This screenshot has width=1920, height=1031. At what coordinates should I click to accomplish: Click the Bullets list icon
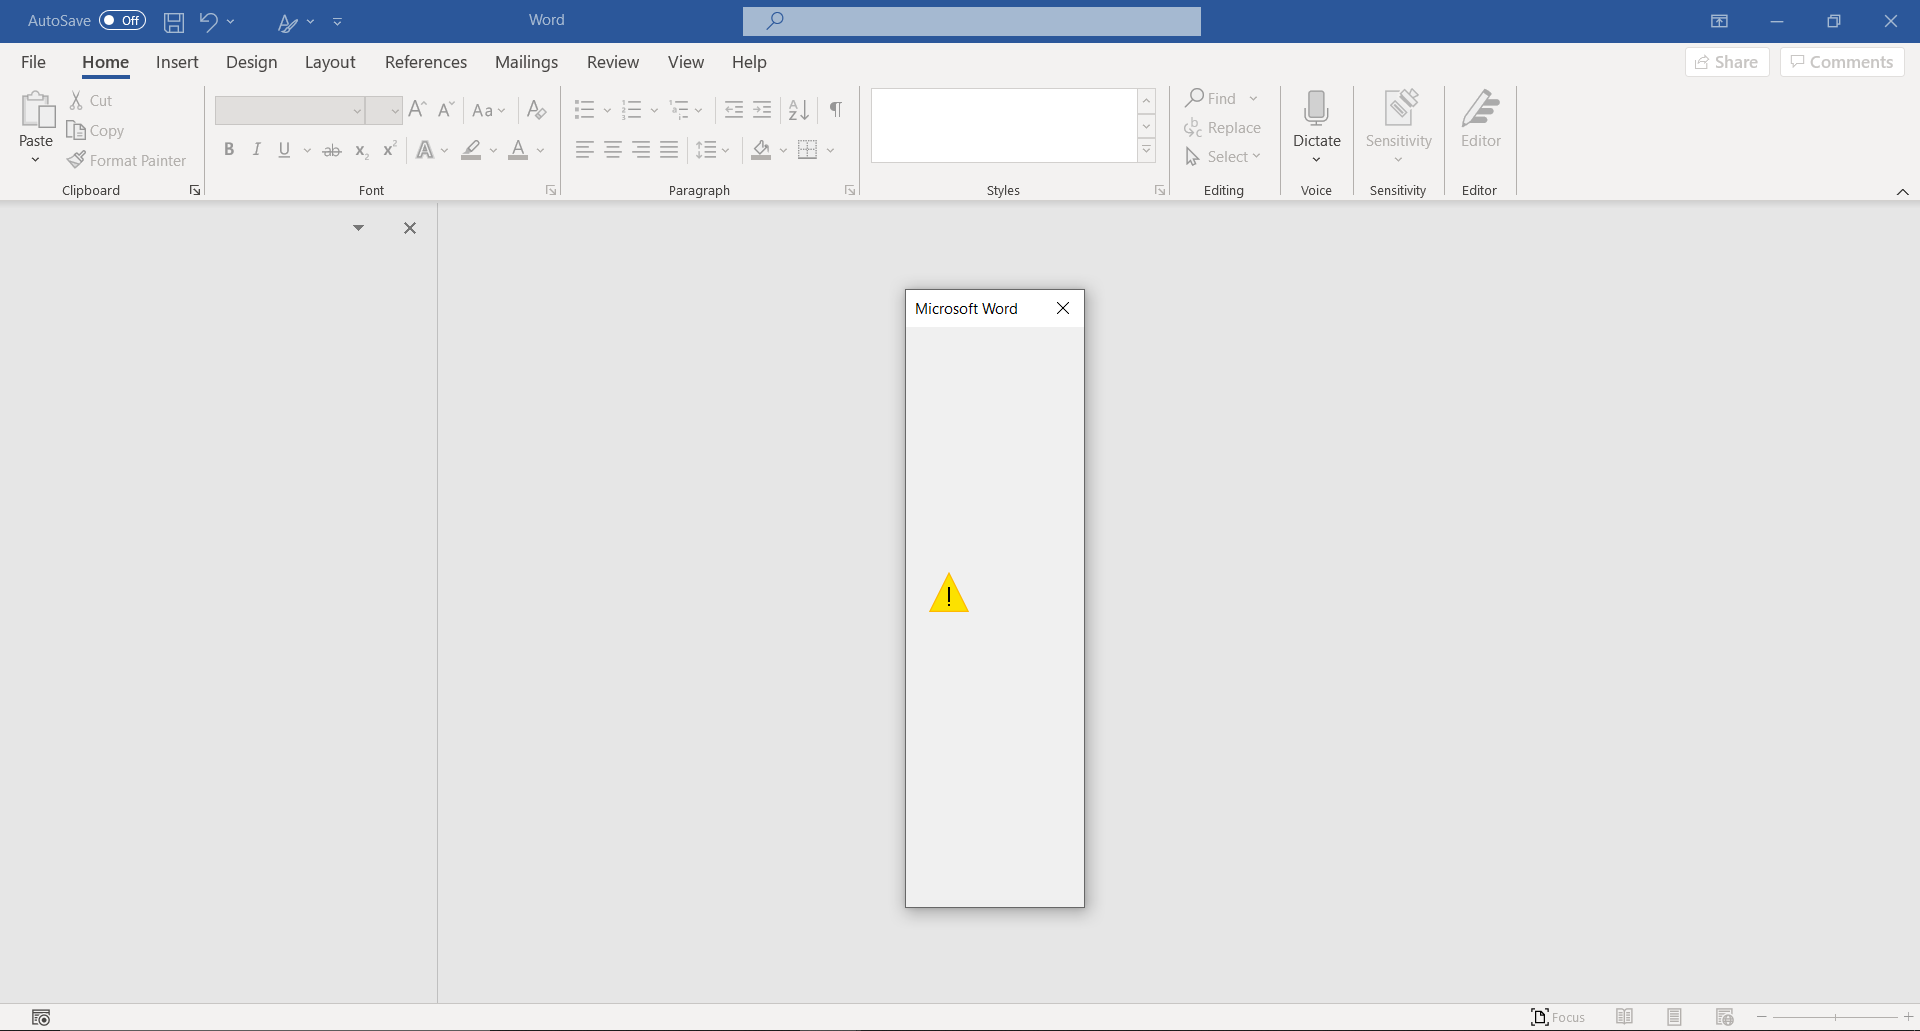pyautogui.click(x=585, y=109)
